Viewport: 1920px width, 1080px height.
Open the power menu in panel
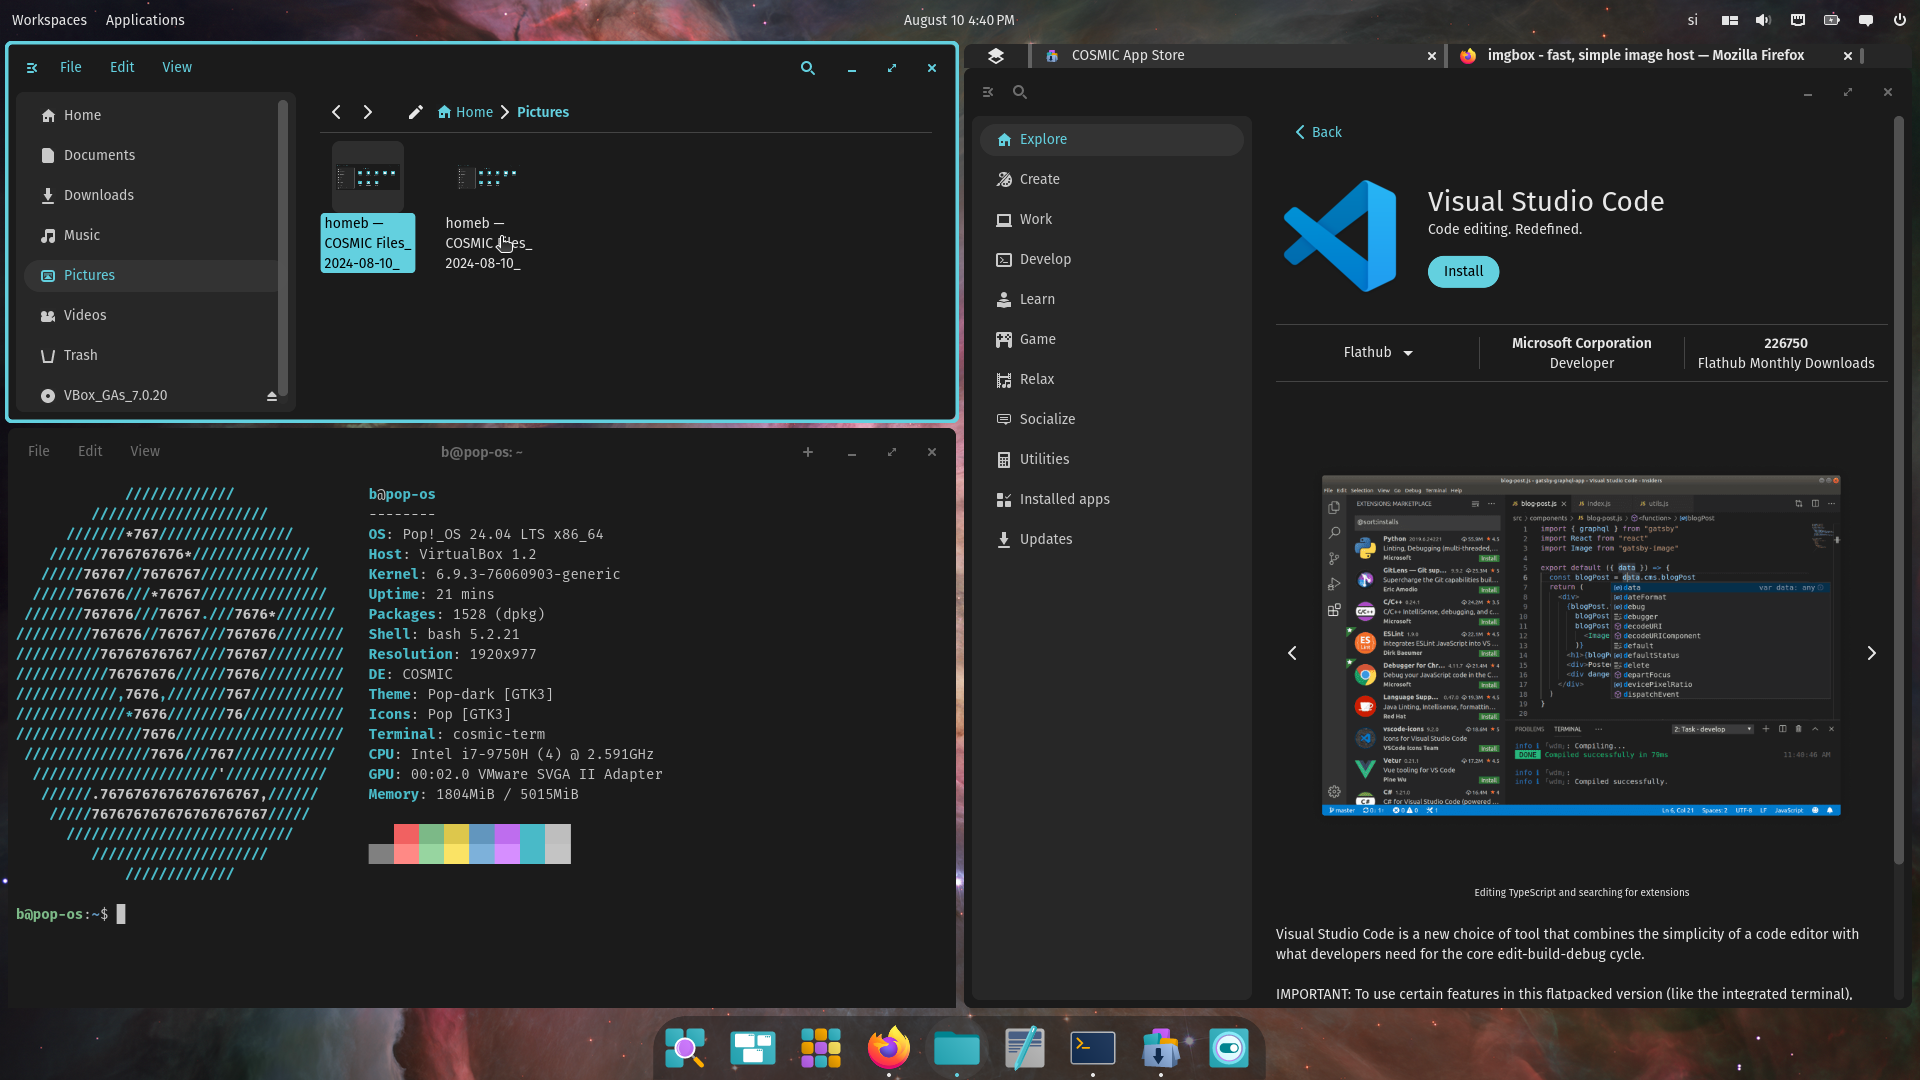pos(1899,20)
